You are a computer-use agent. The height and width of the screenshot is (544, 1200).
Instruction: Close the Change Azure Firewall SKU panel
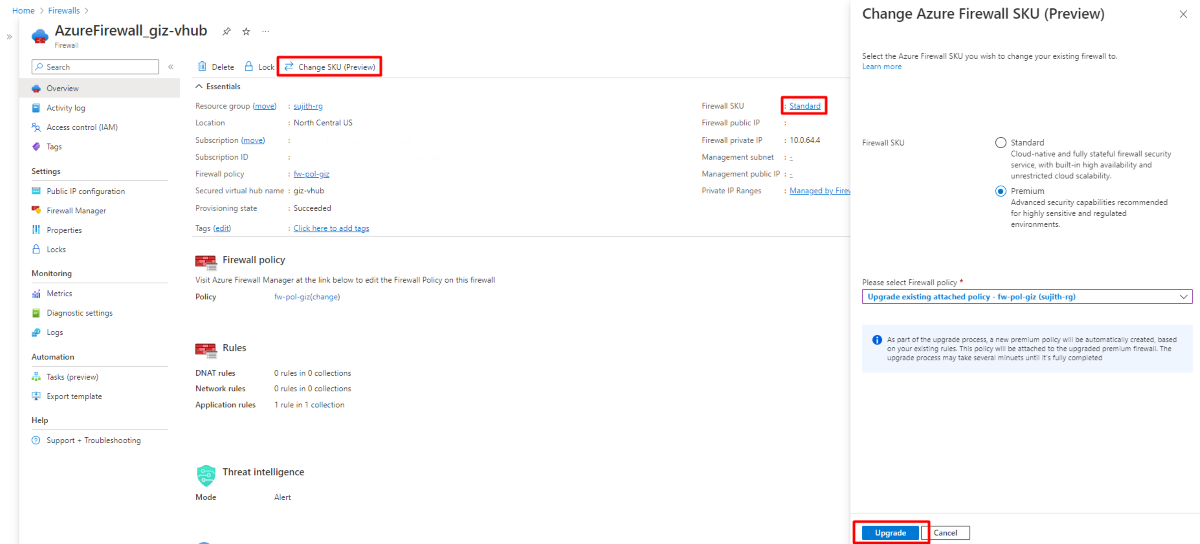coord(1184,13)
